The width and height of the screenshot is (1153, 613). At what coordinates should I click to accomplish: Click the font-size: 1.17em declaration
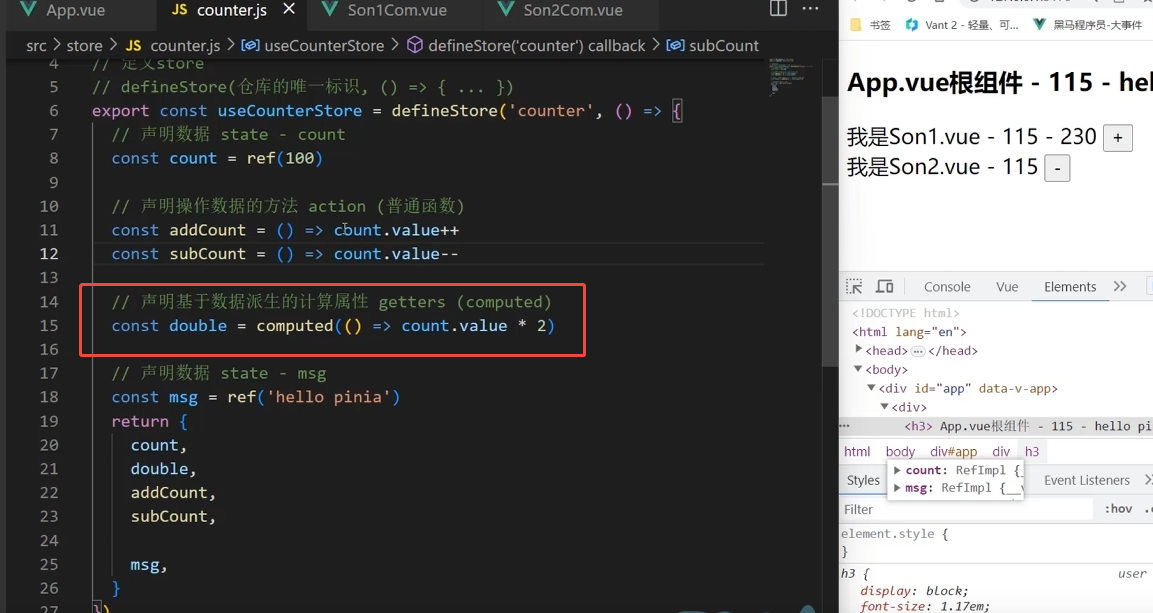click(924, 606)
